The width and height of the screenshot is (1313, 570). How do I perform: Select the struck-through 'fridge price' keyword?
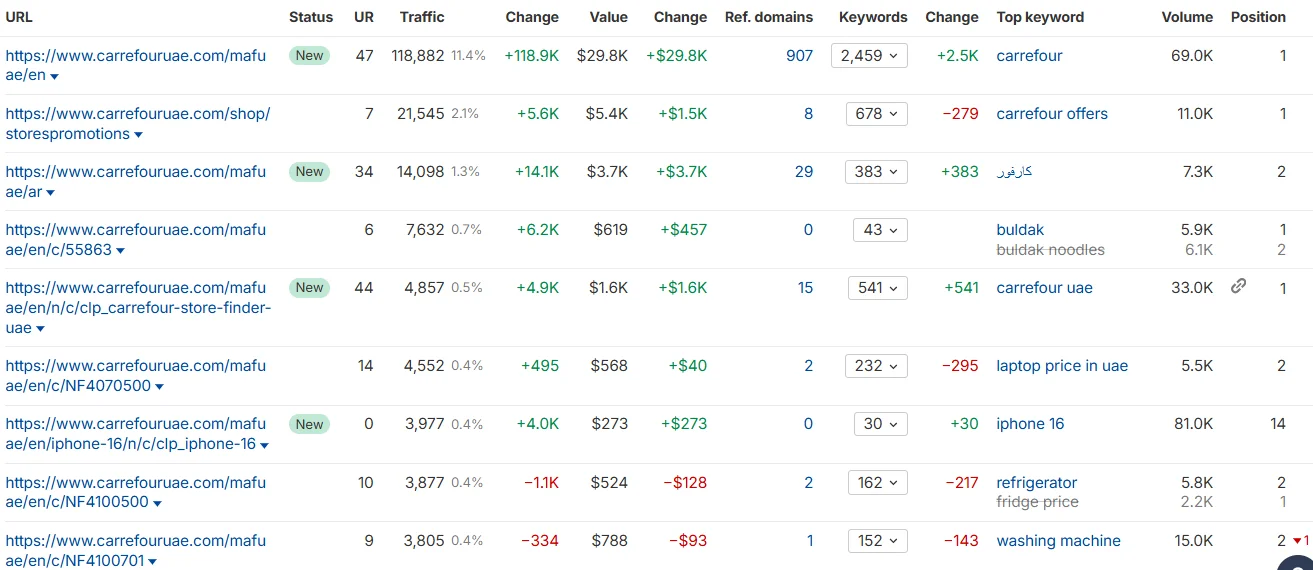[1037, 502]
